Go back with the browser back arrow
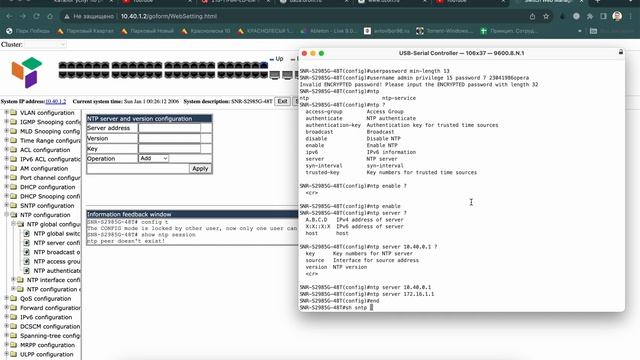 pyautogui.click(x=9, y=16)
